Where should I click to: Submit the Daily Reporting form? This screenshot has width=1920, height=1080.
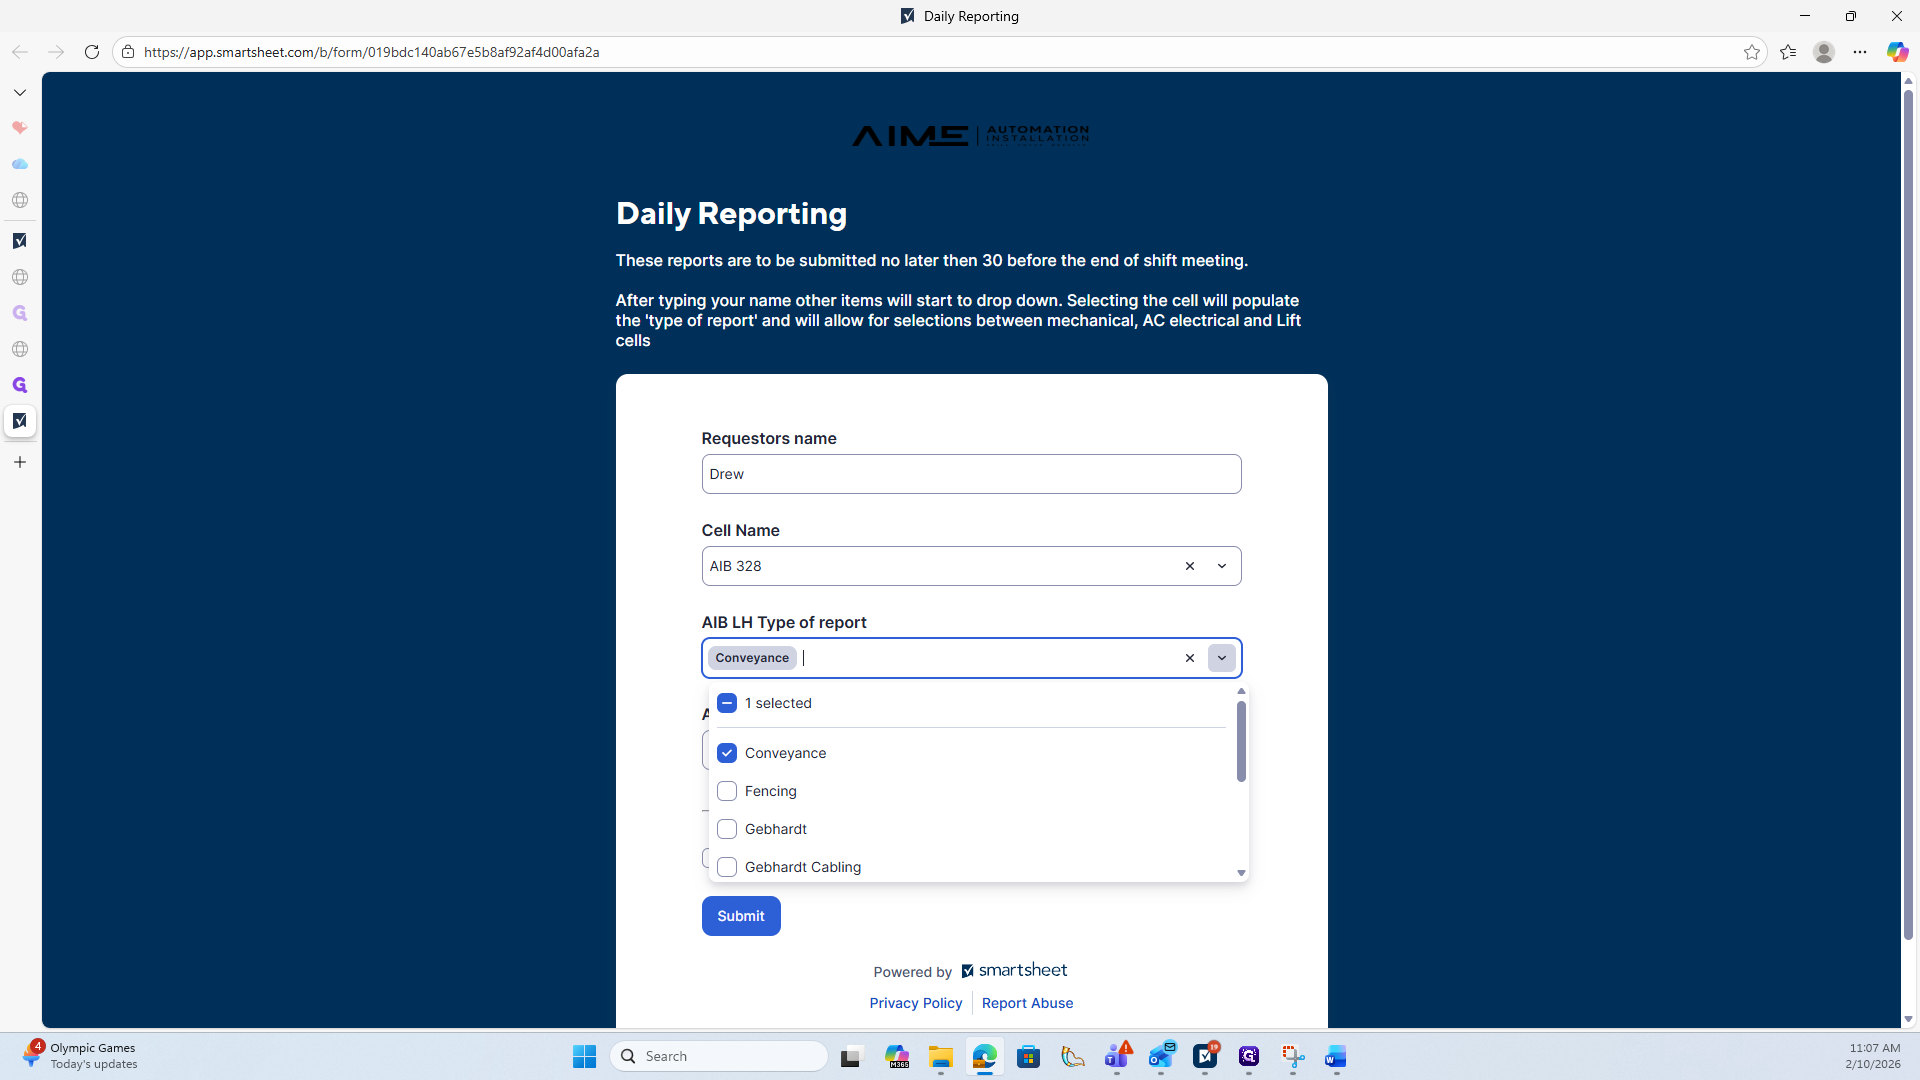740,916
